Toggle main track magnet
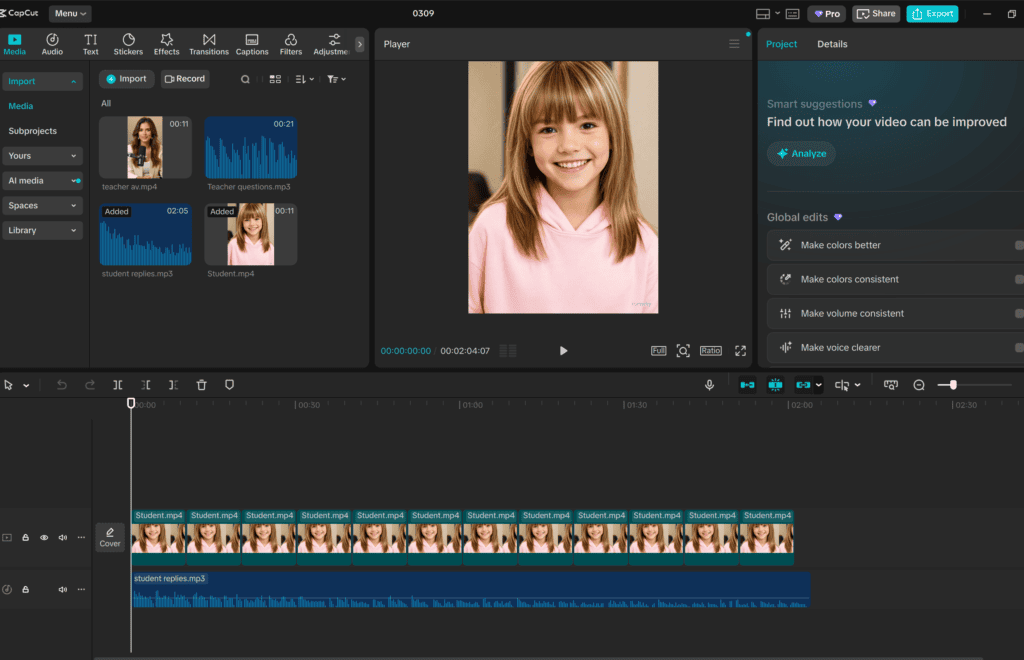The image size is (1024, 660). [x=747, y=385]
